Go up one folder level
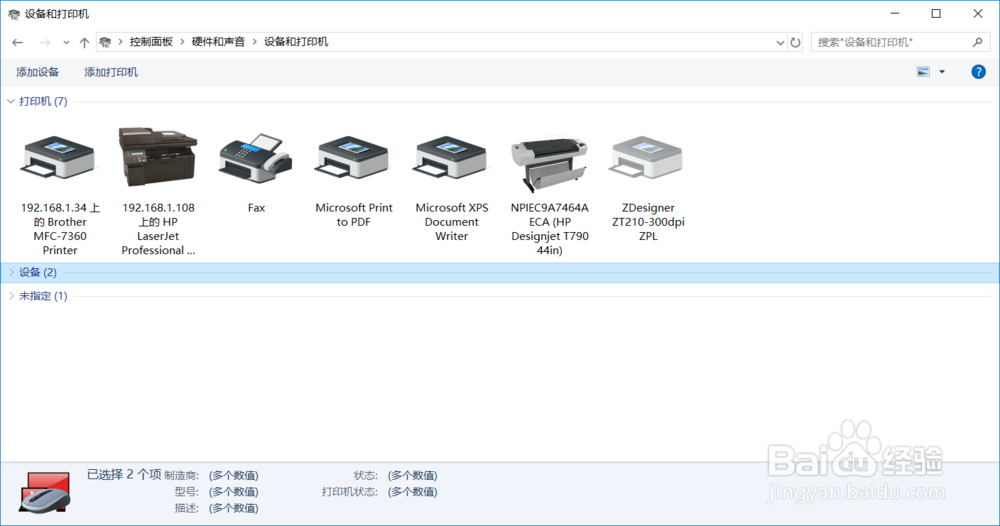 84,42
